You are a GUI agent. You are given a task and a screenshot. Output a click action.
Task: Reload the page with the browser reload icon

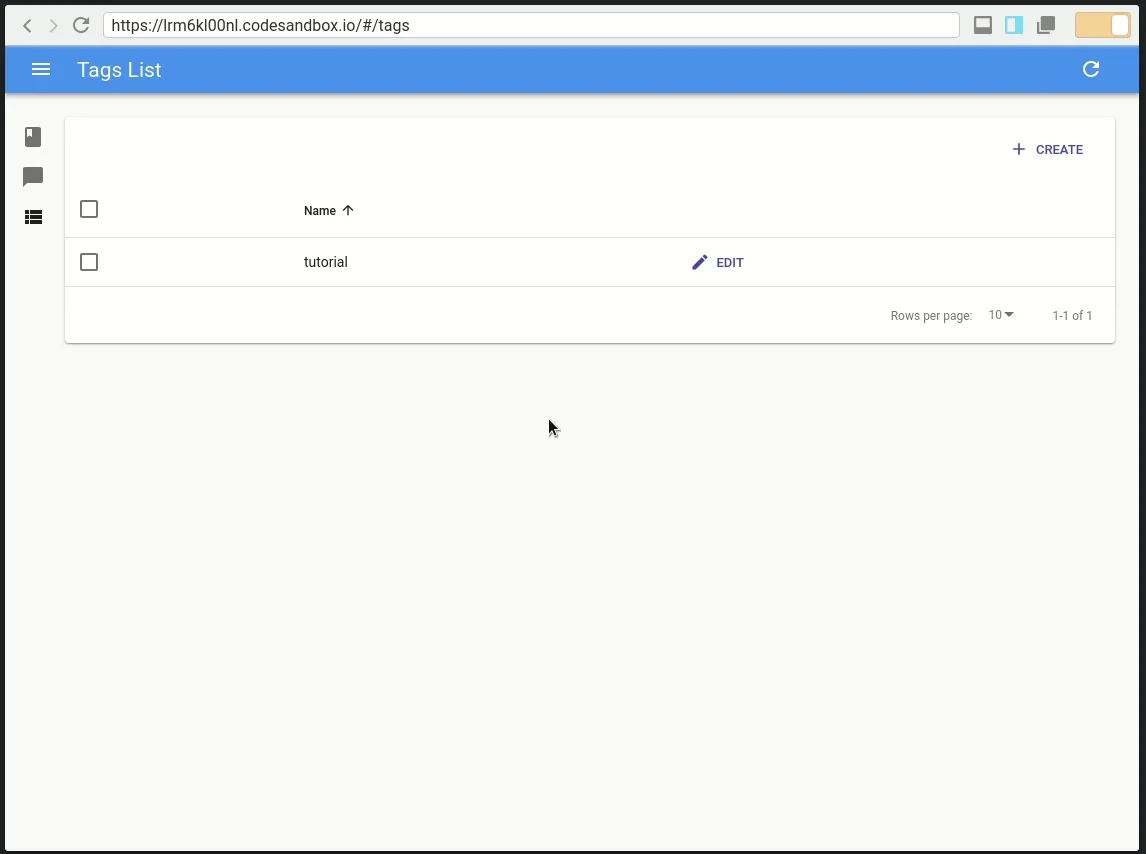pyautogui.click(x=81, y=25)
